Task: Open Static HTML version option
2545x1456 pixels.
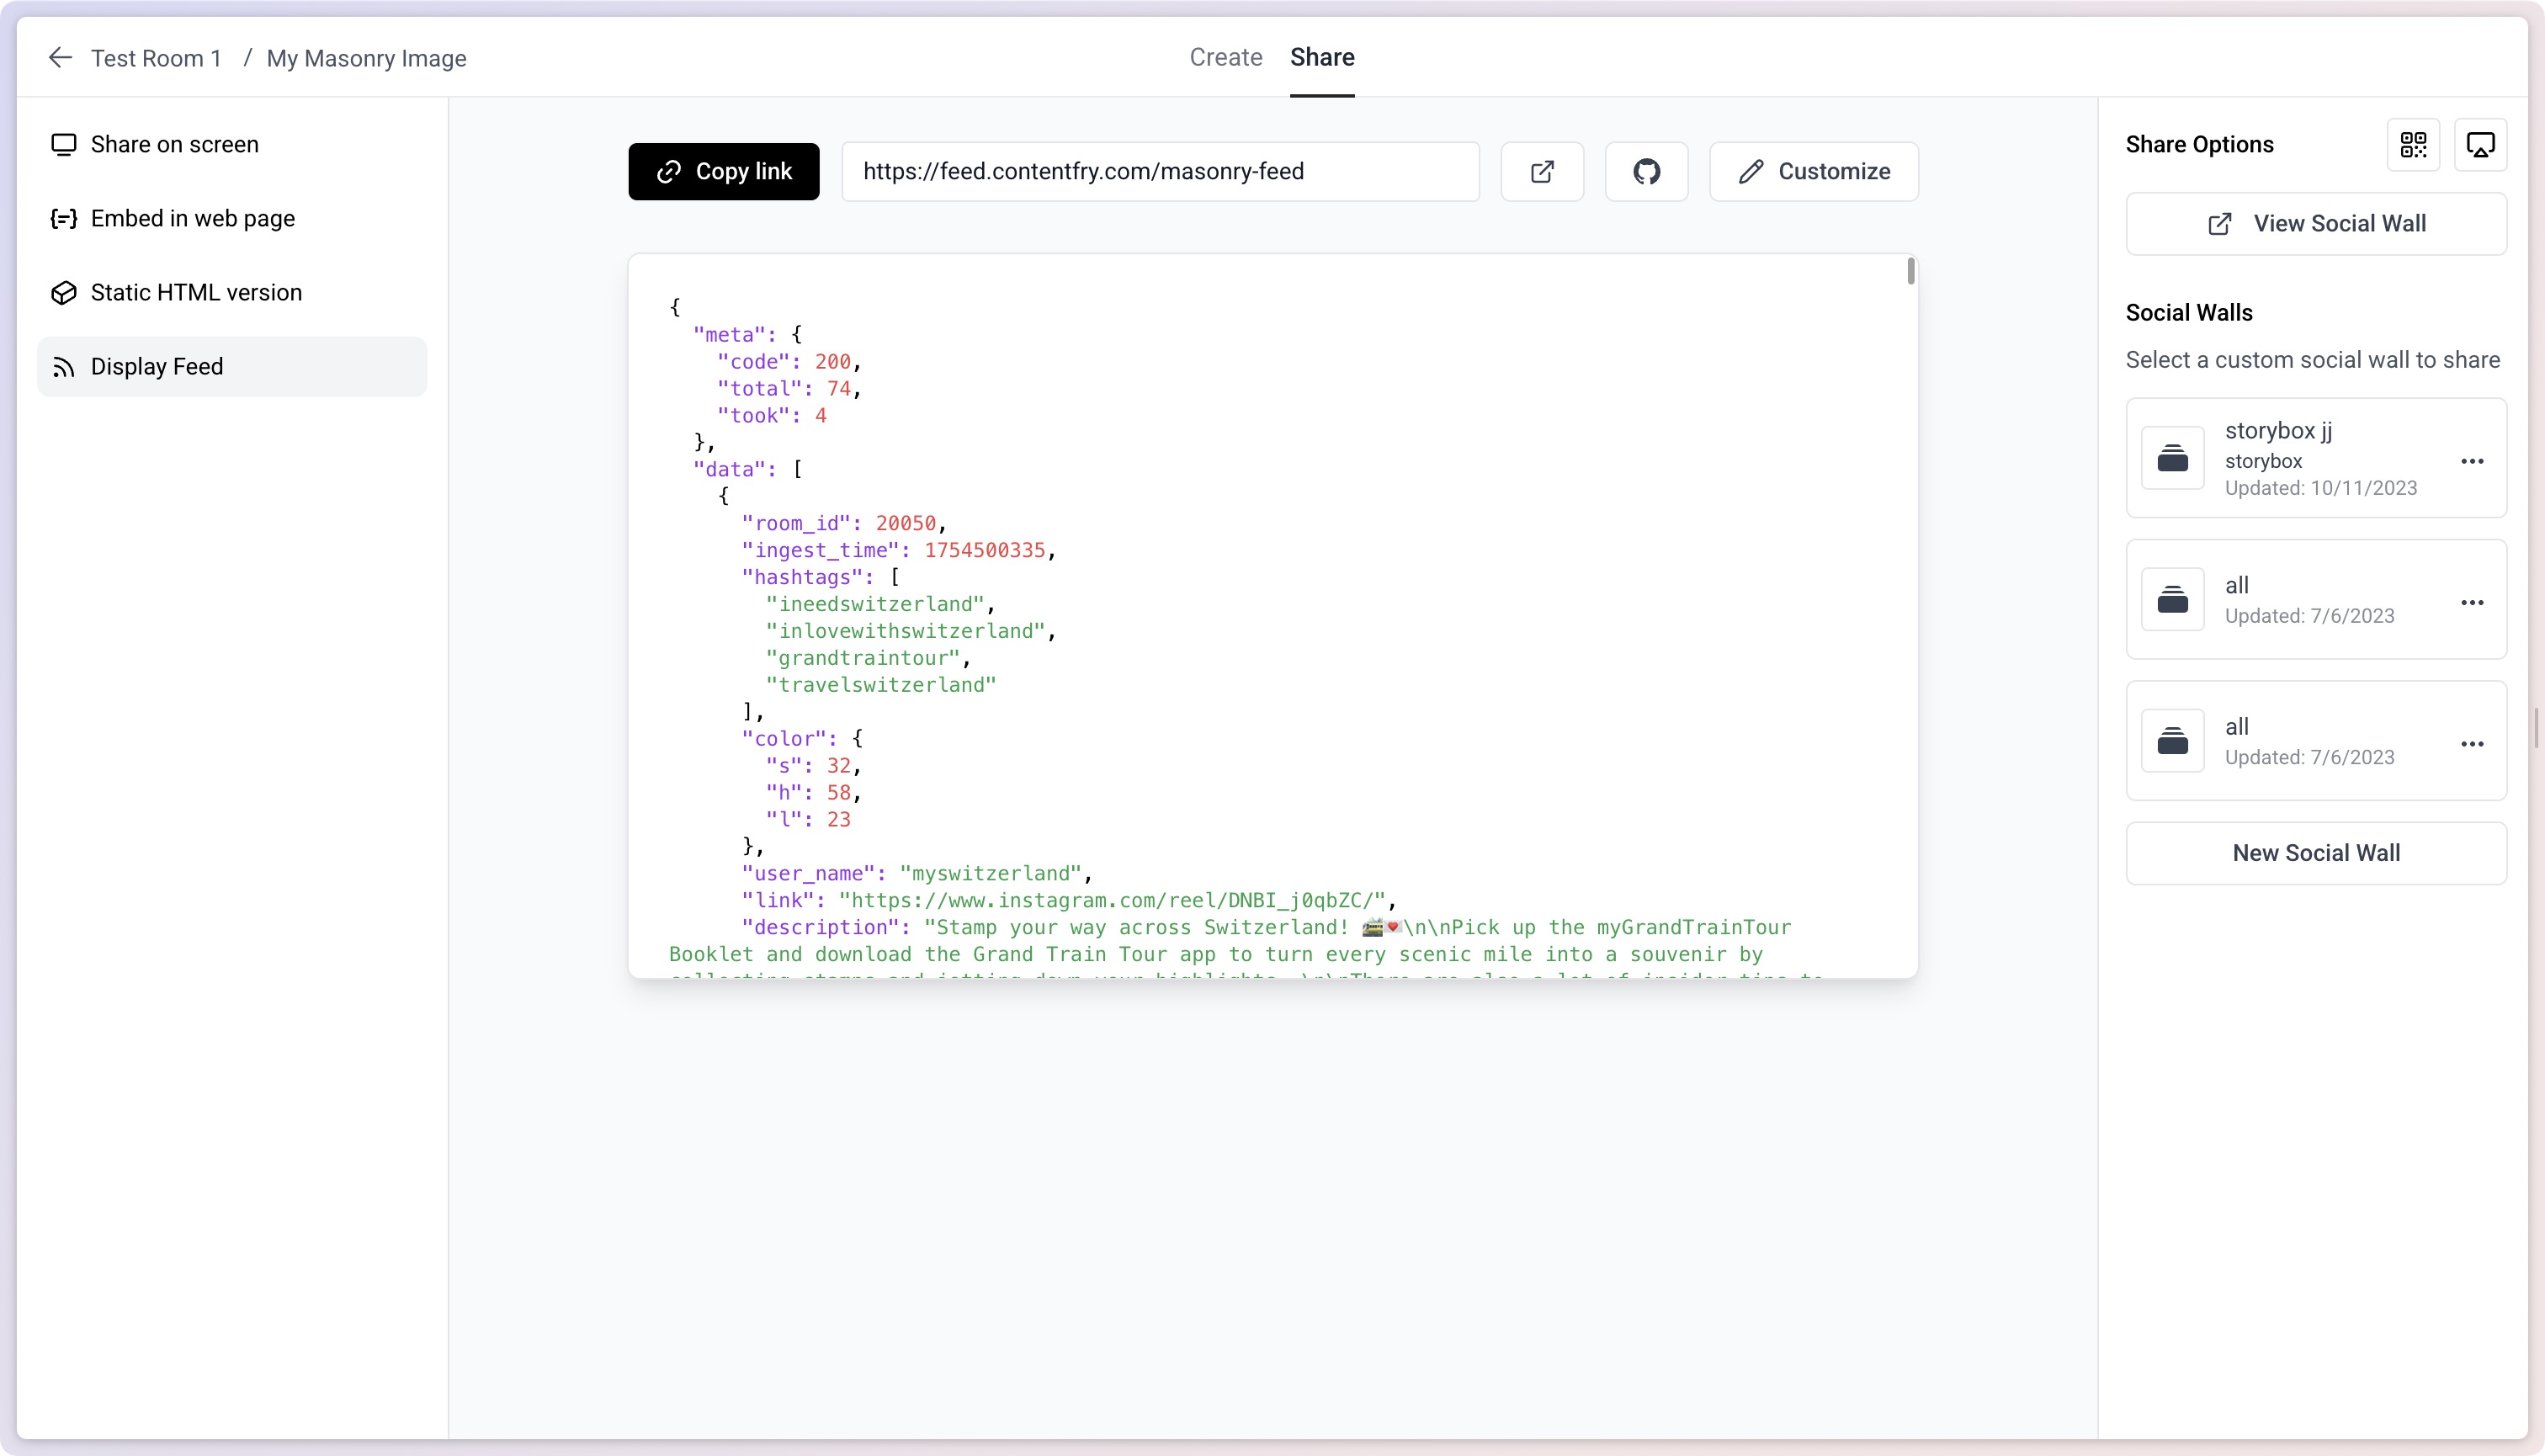Action: (196, 293)
